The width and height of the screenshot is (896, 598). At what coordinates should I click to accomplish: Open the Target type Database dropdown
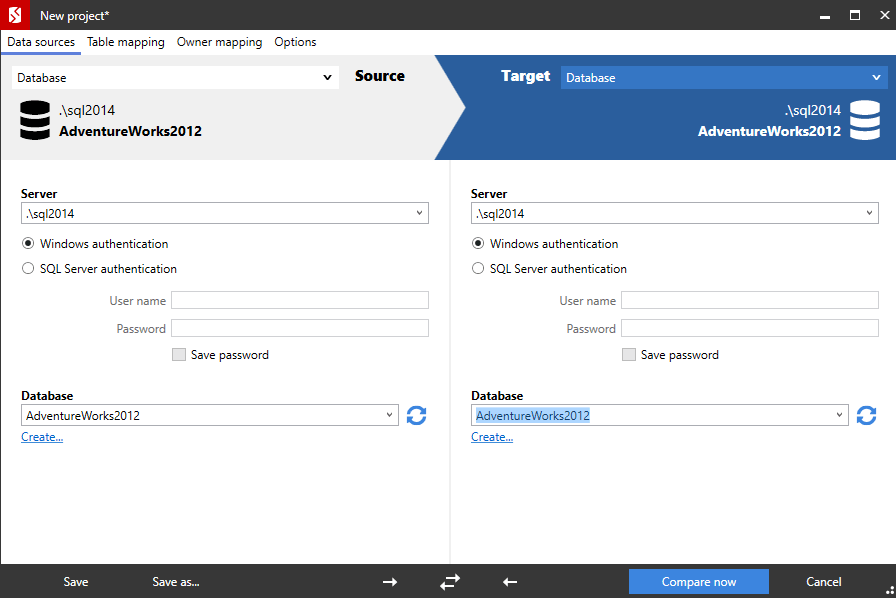tap(724, 78)
